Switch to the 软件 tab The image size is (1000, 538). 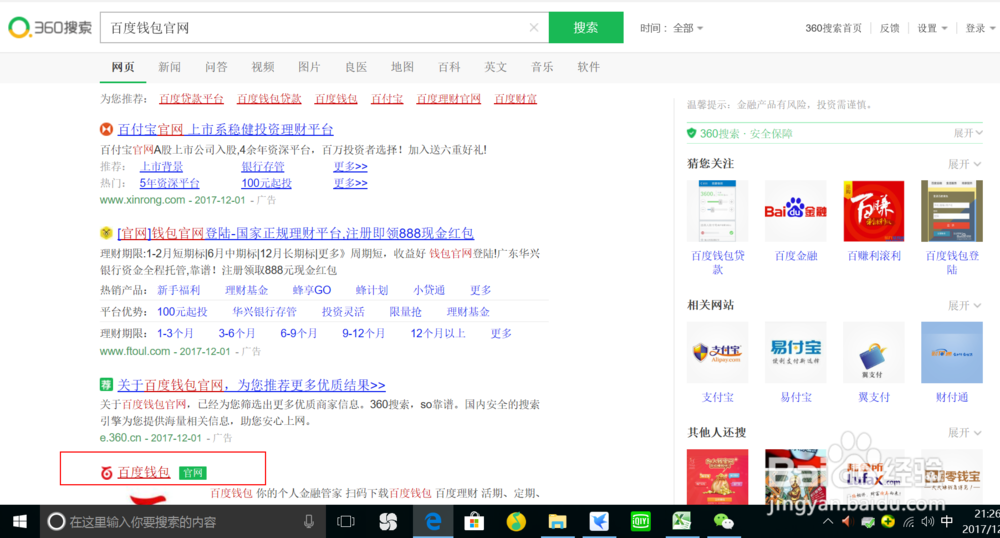coord(589,67)
